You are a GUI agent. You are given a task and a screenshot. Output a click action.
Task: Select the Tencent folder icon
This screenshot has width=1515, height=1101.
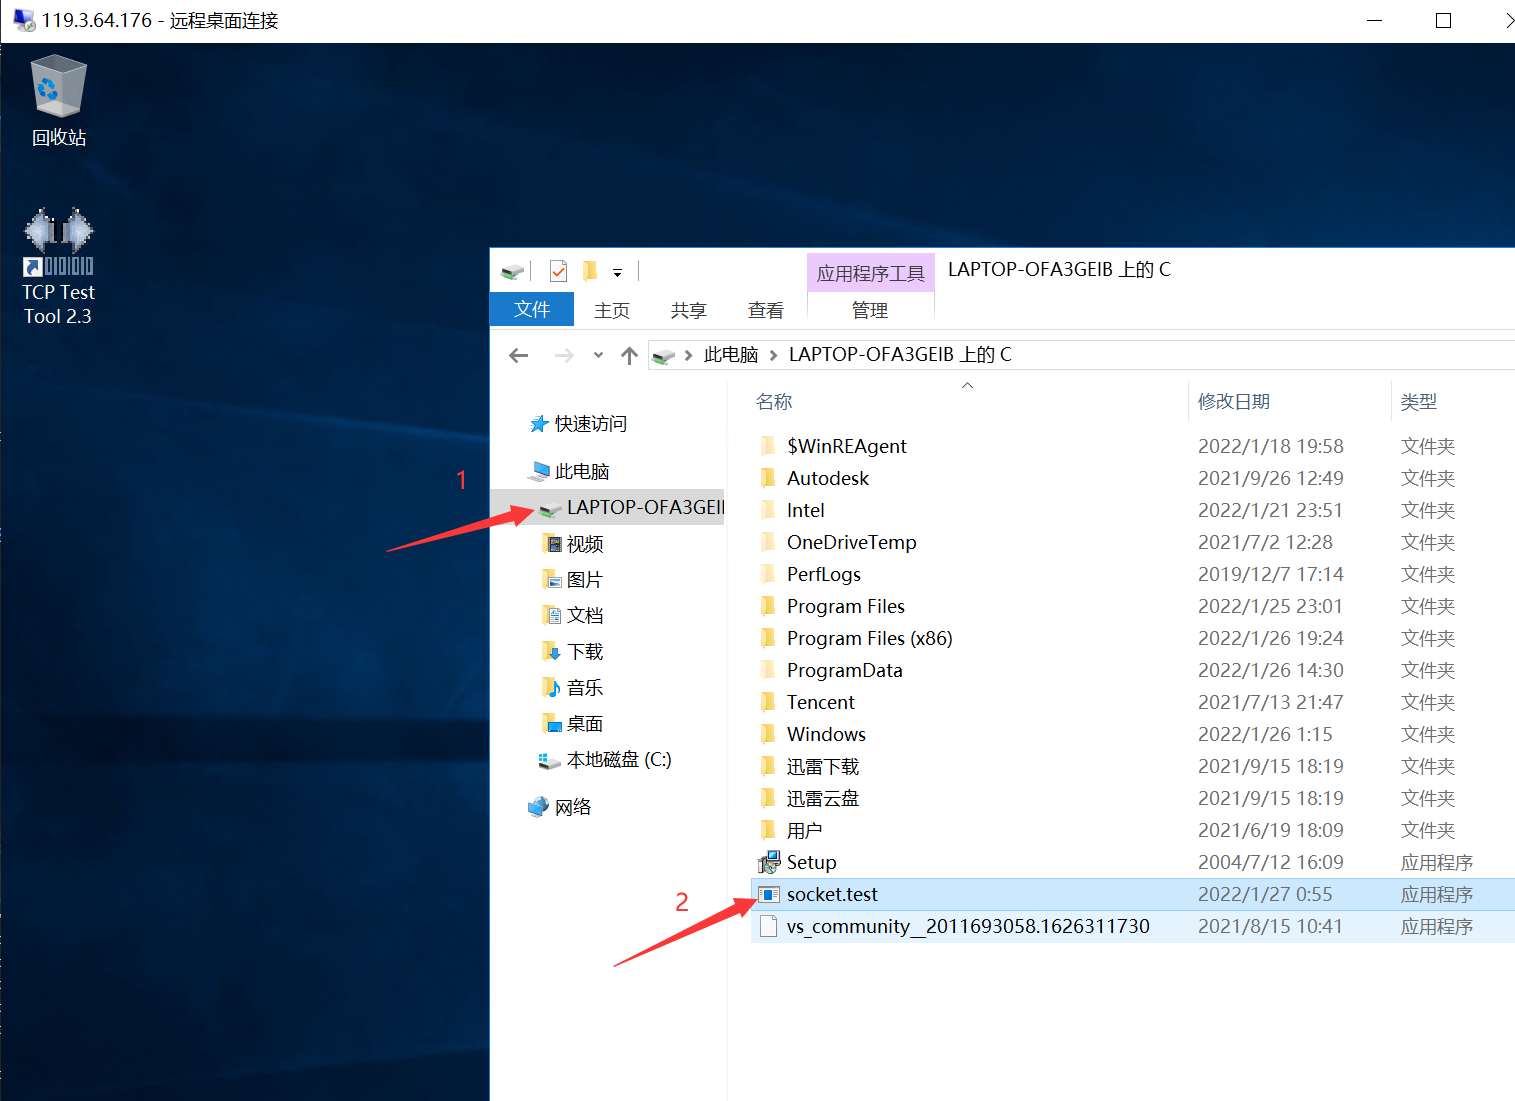(768, 702)
